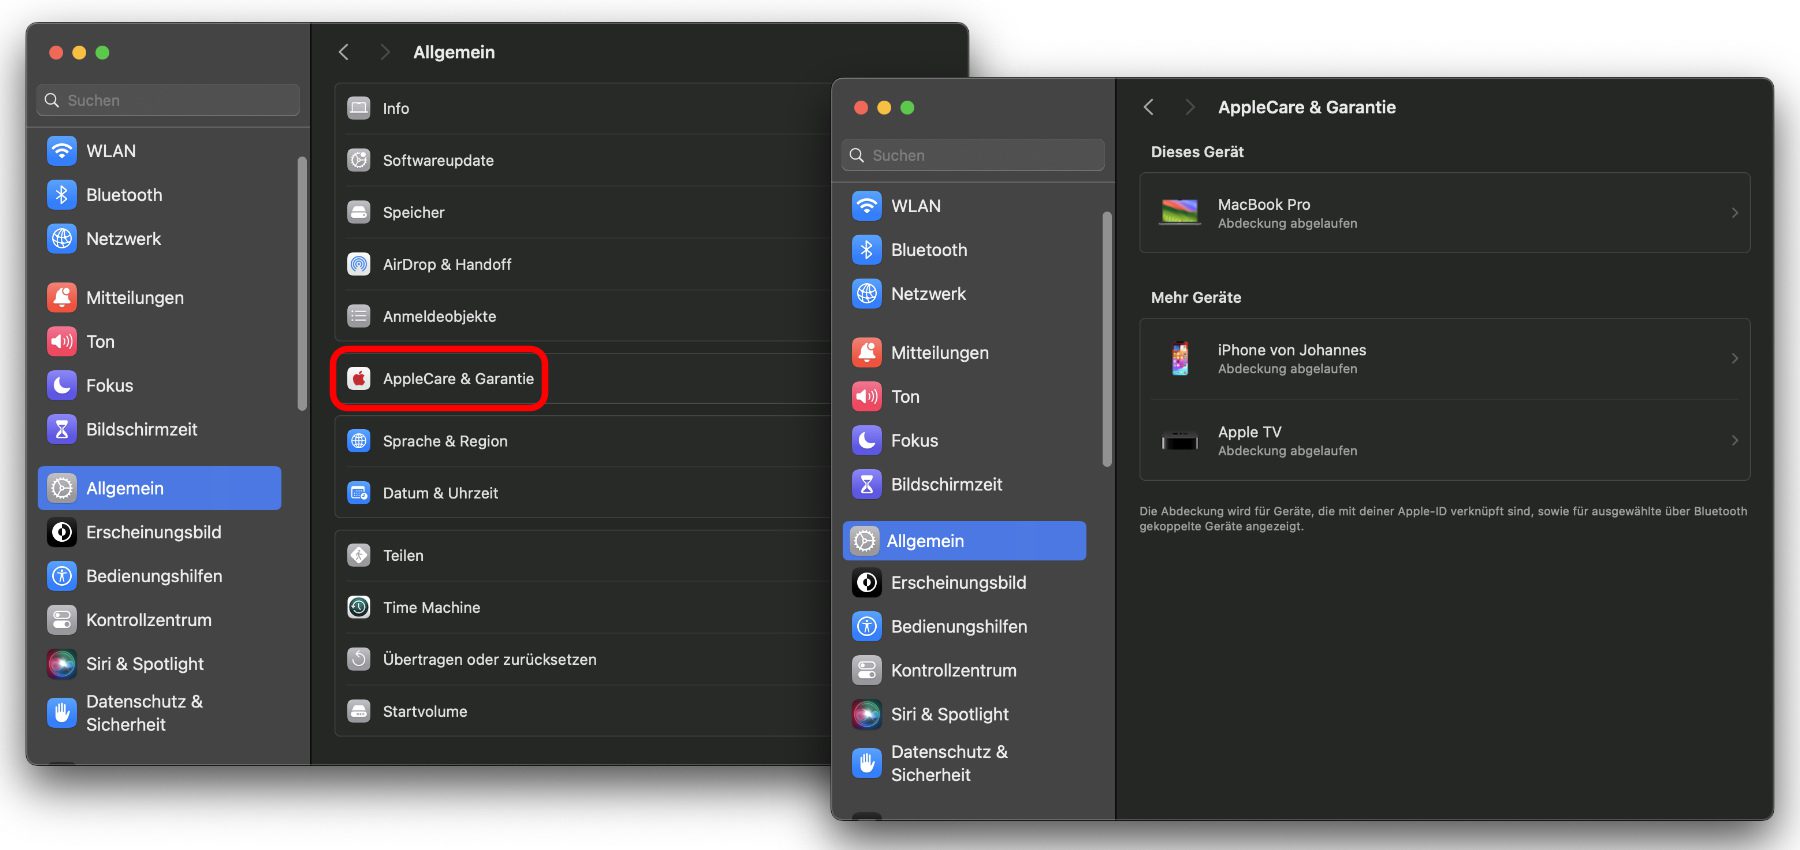Screen dimensions: 1800x850
Task: Click the Startvolume disk icon
Action: [x=359, y=711]
